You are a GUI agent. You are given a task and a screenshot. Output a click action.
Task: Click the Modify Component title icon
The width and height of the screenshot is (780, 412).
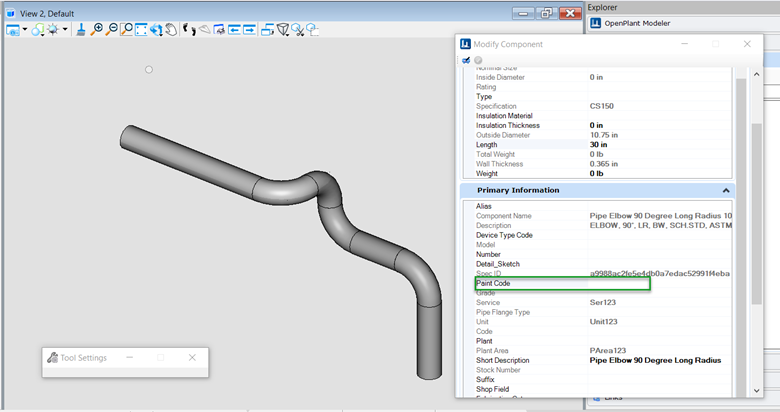click(x=465, y=44)
